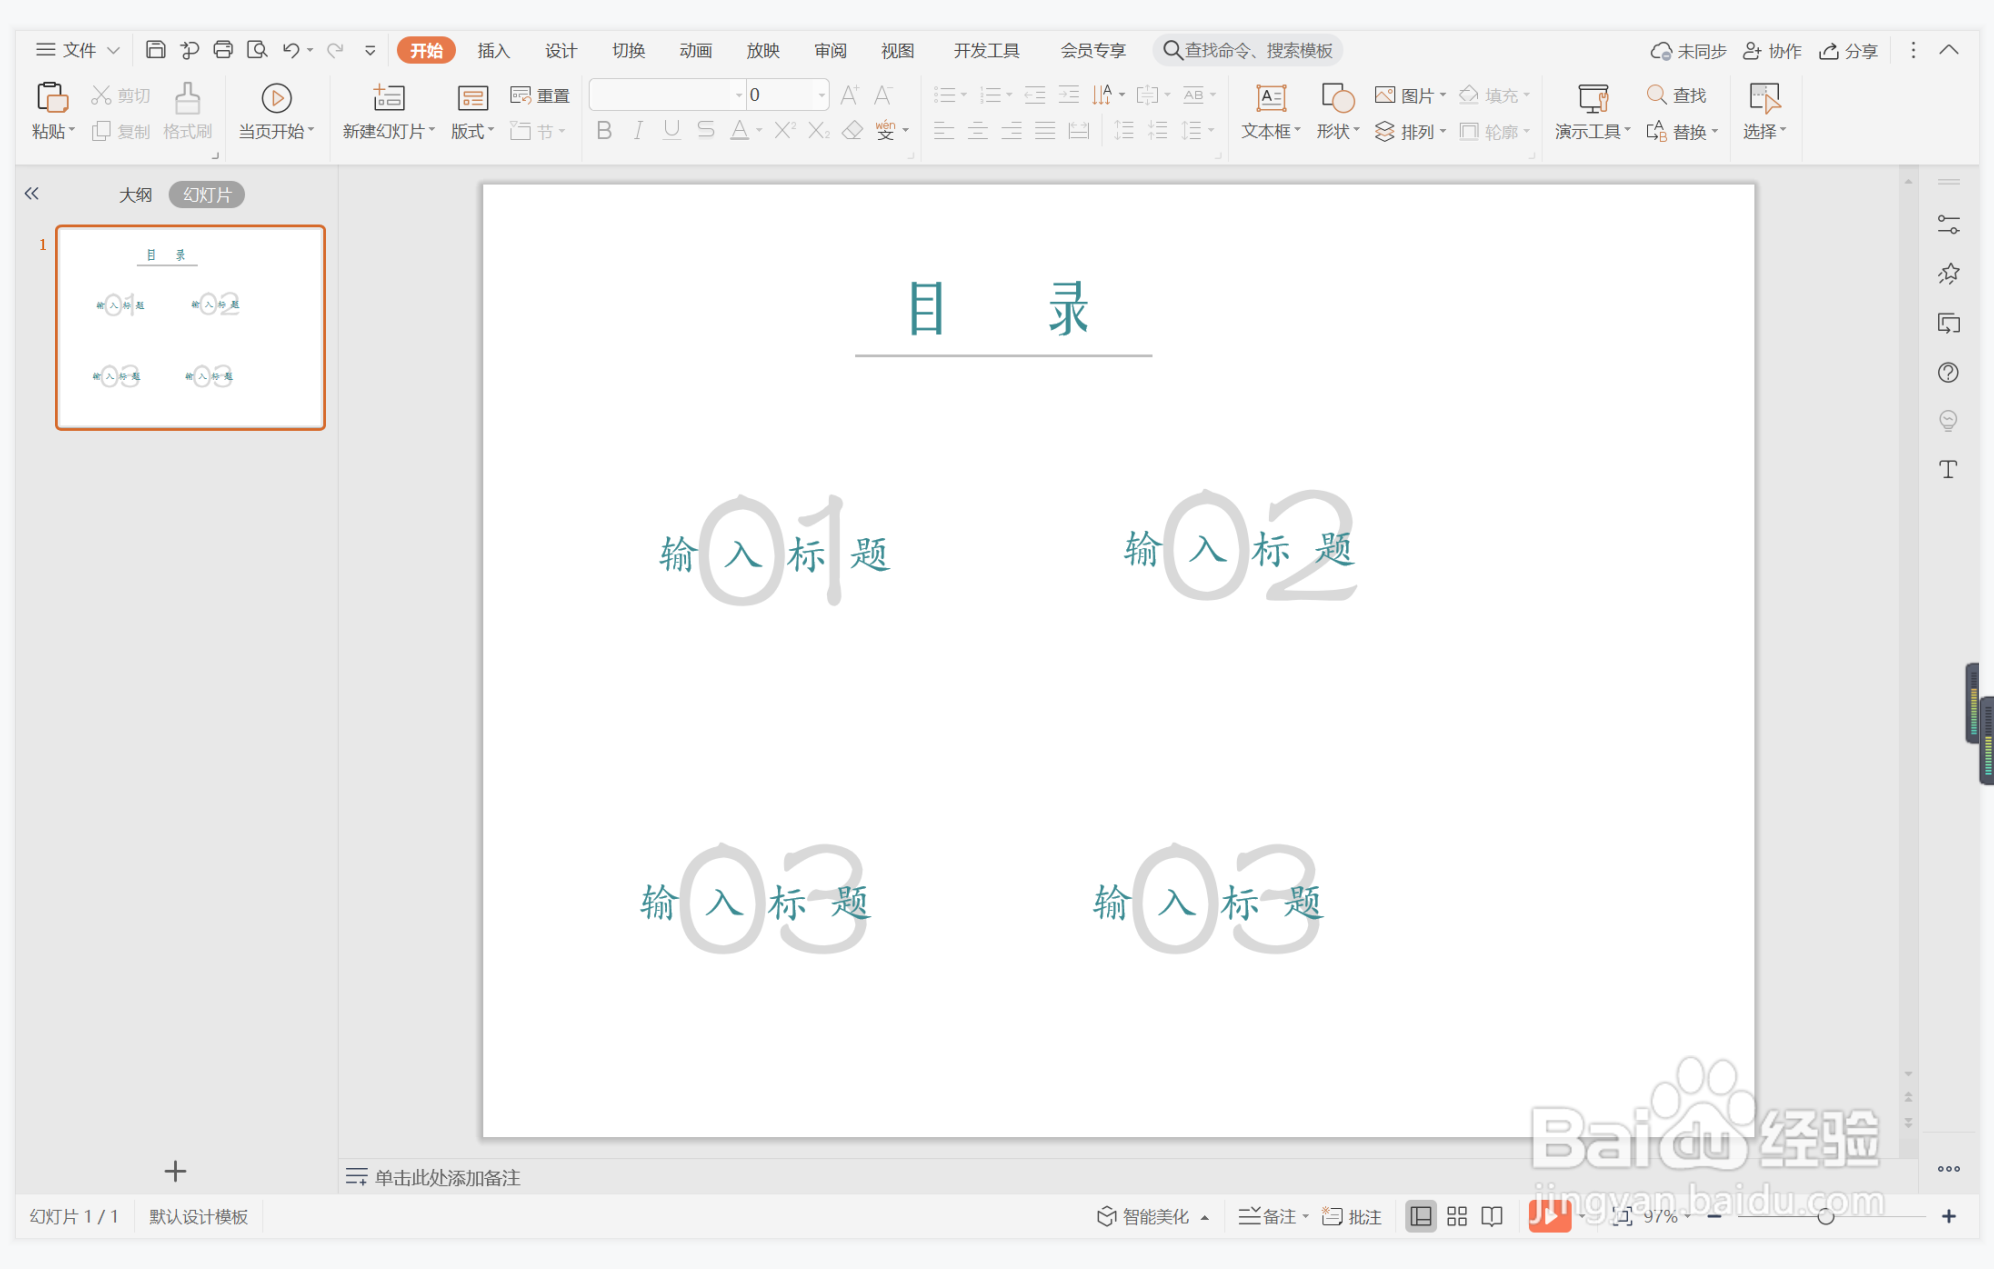Click the Shapes (形状) icon

[1337, 97]
